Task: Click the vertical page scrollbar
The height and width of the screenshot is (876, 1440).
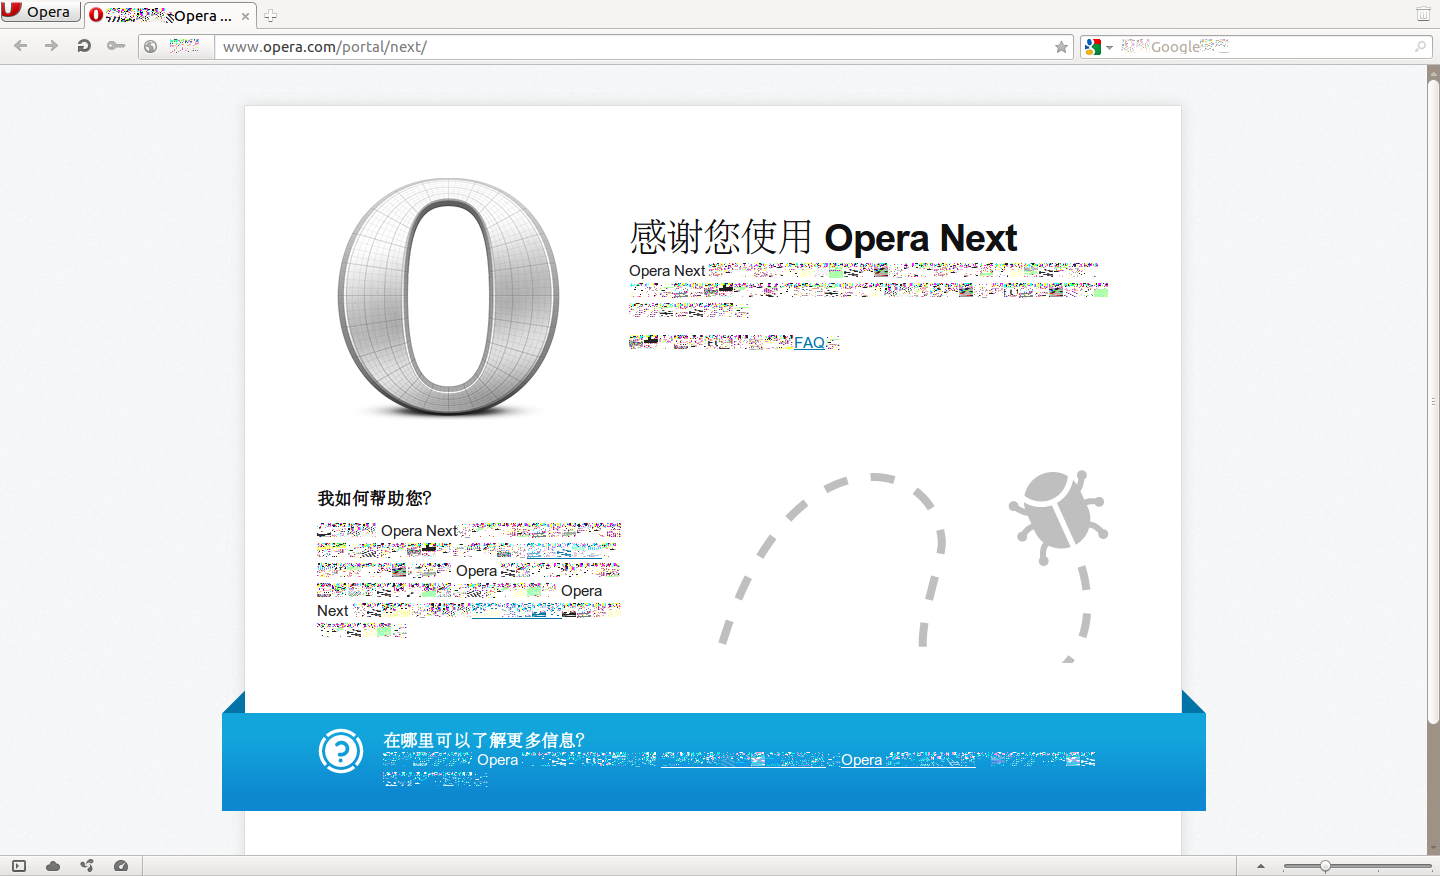Action: (1433, 400)
